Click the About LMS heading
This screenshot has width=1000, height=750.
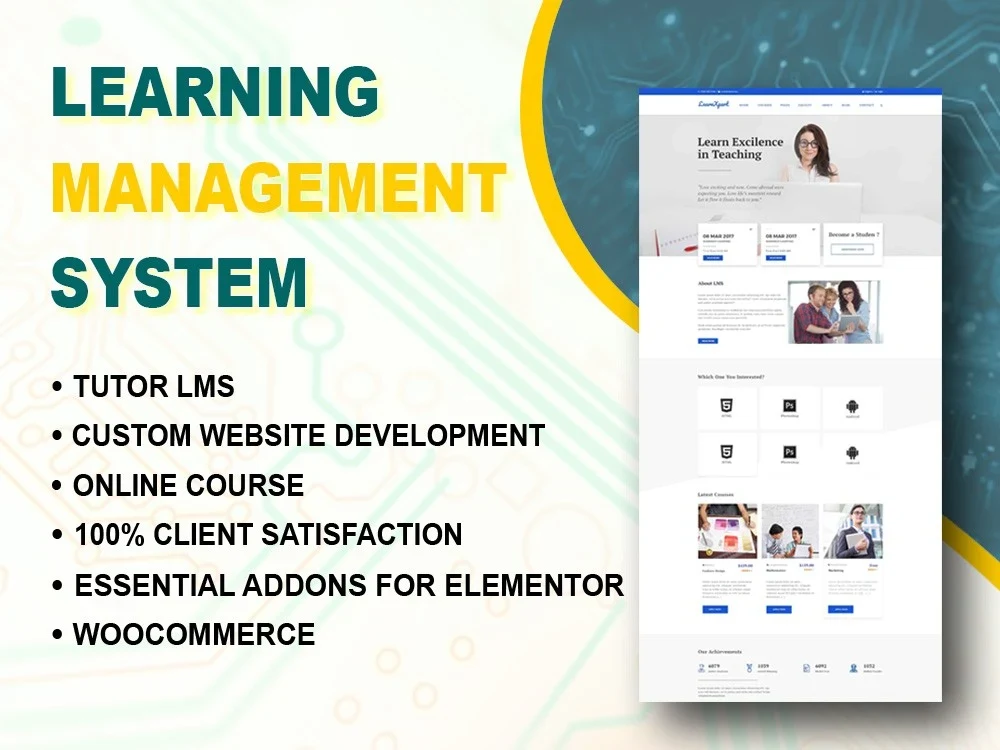point(710,283)
